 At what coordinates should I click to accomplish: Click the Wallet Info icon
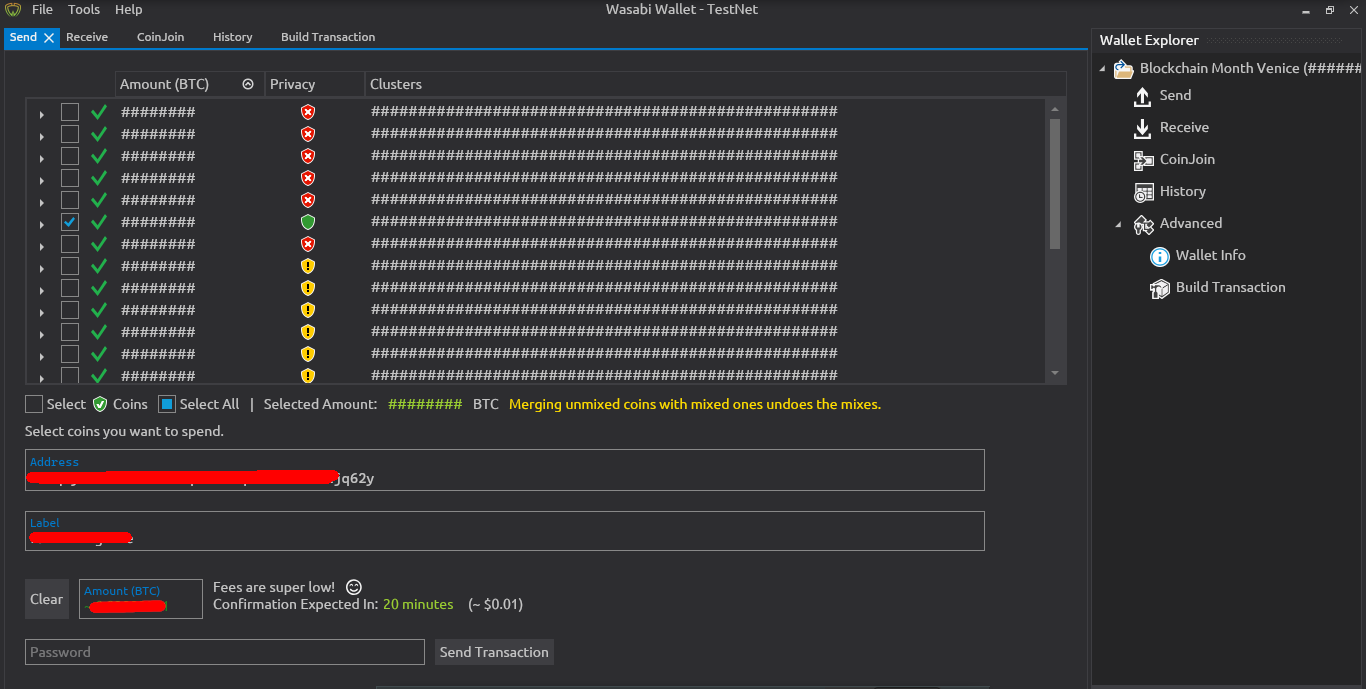point(1159,256)
